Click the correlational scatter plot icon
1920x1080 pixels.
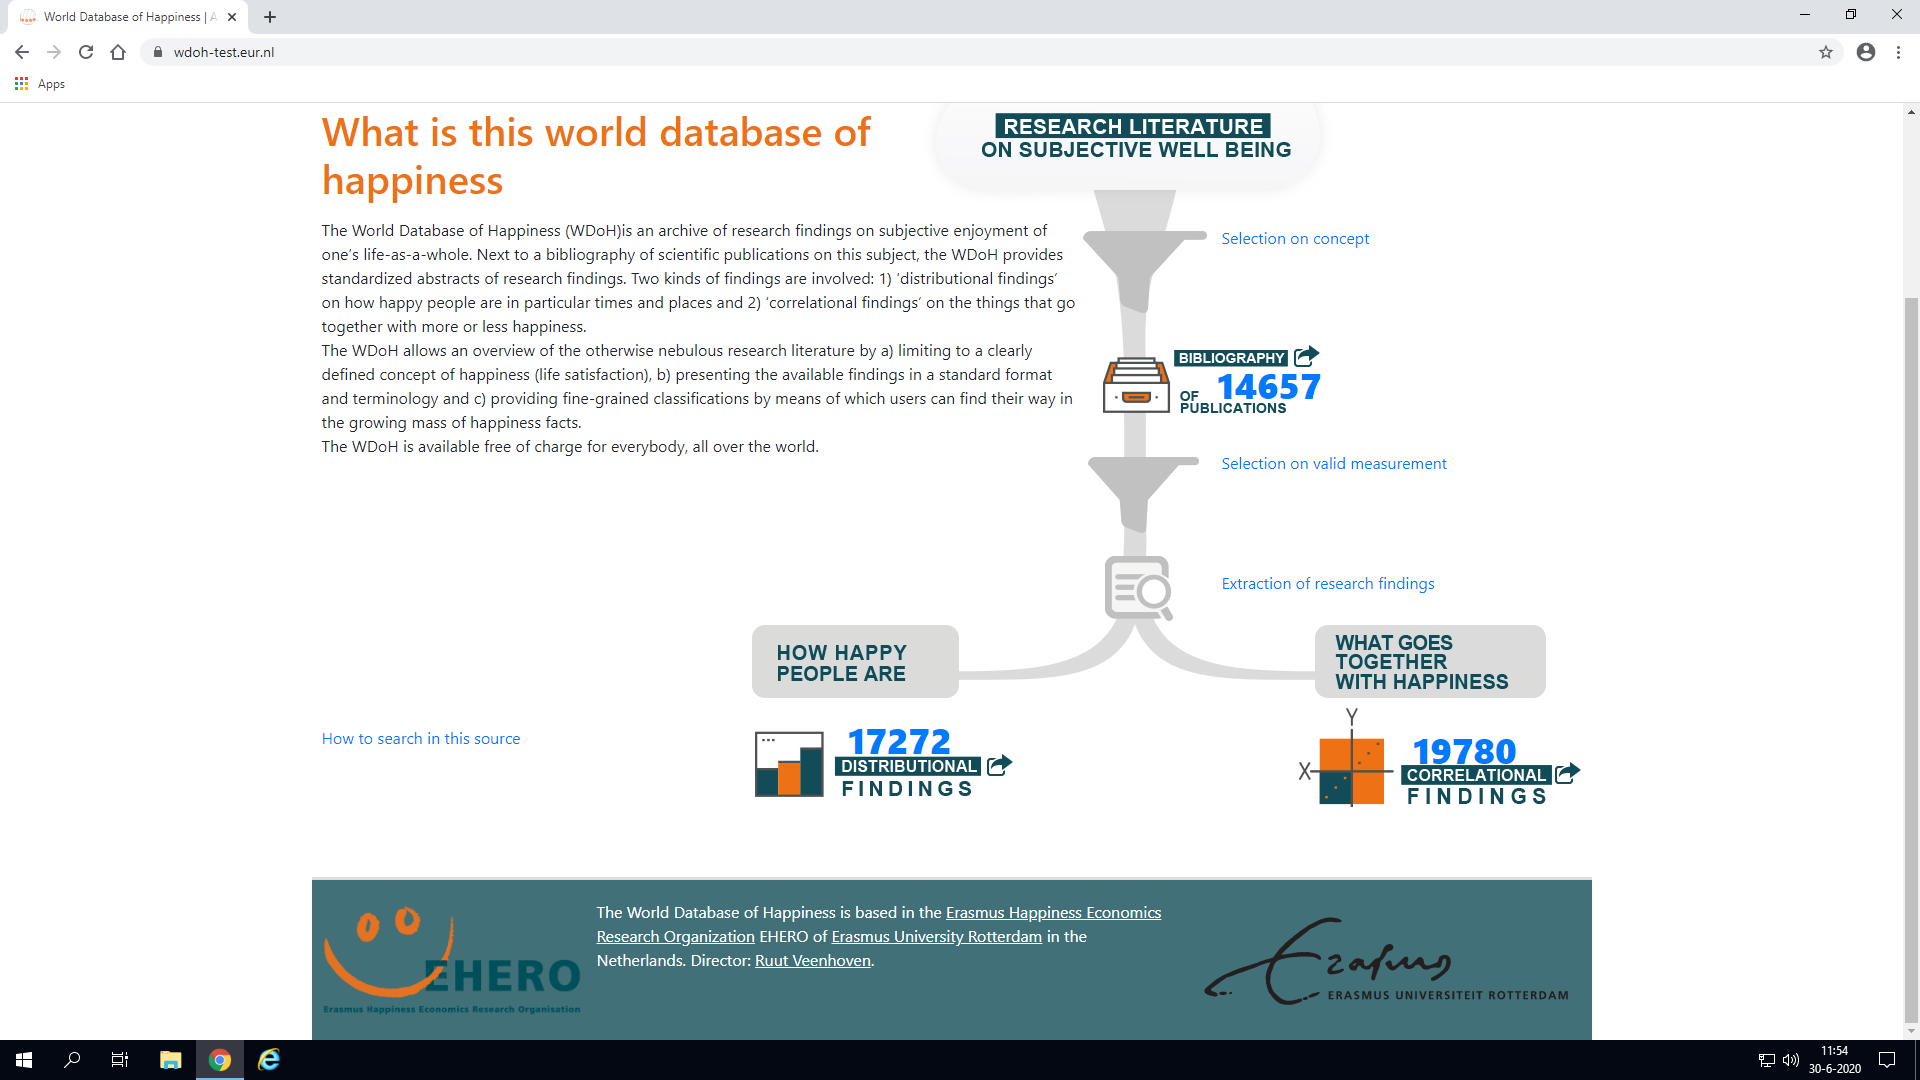point(1351,769)
